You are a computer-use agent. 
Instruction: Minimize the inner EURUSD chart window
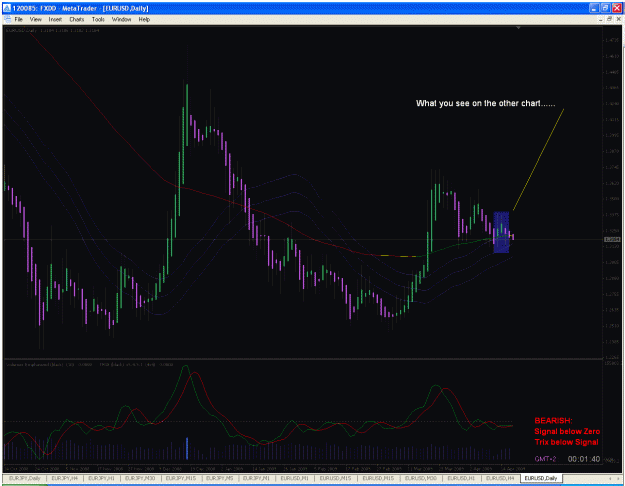[601, 20]
